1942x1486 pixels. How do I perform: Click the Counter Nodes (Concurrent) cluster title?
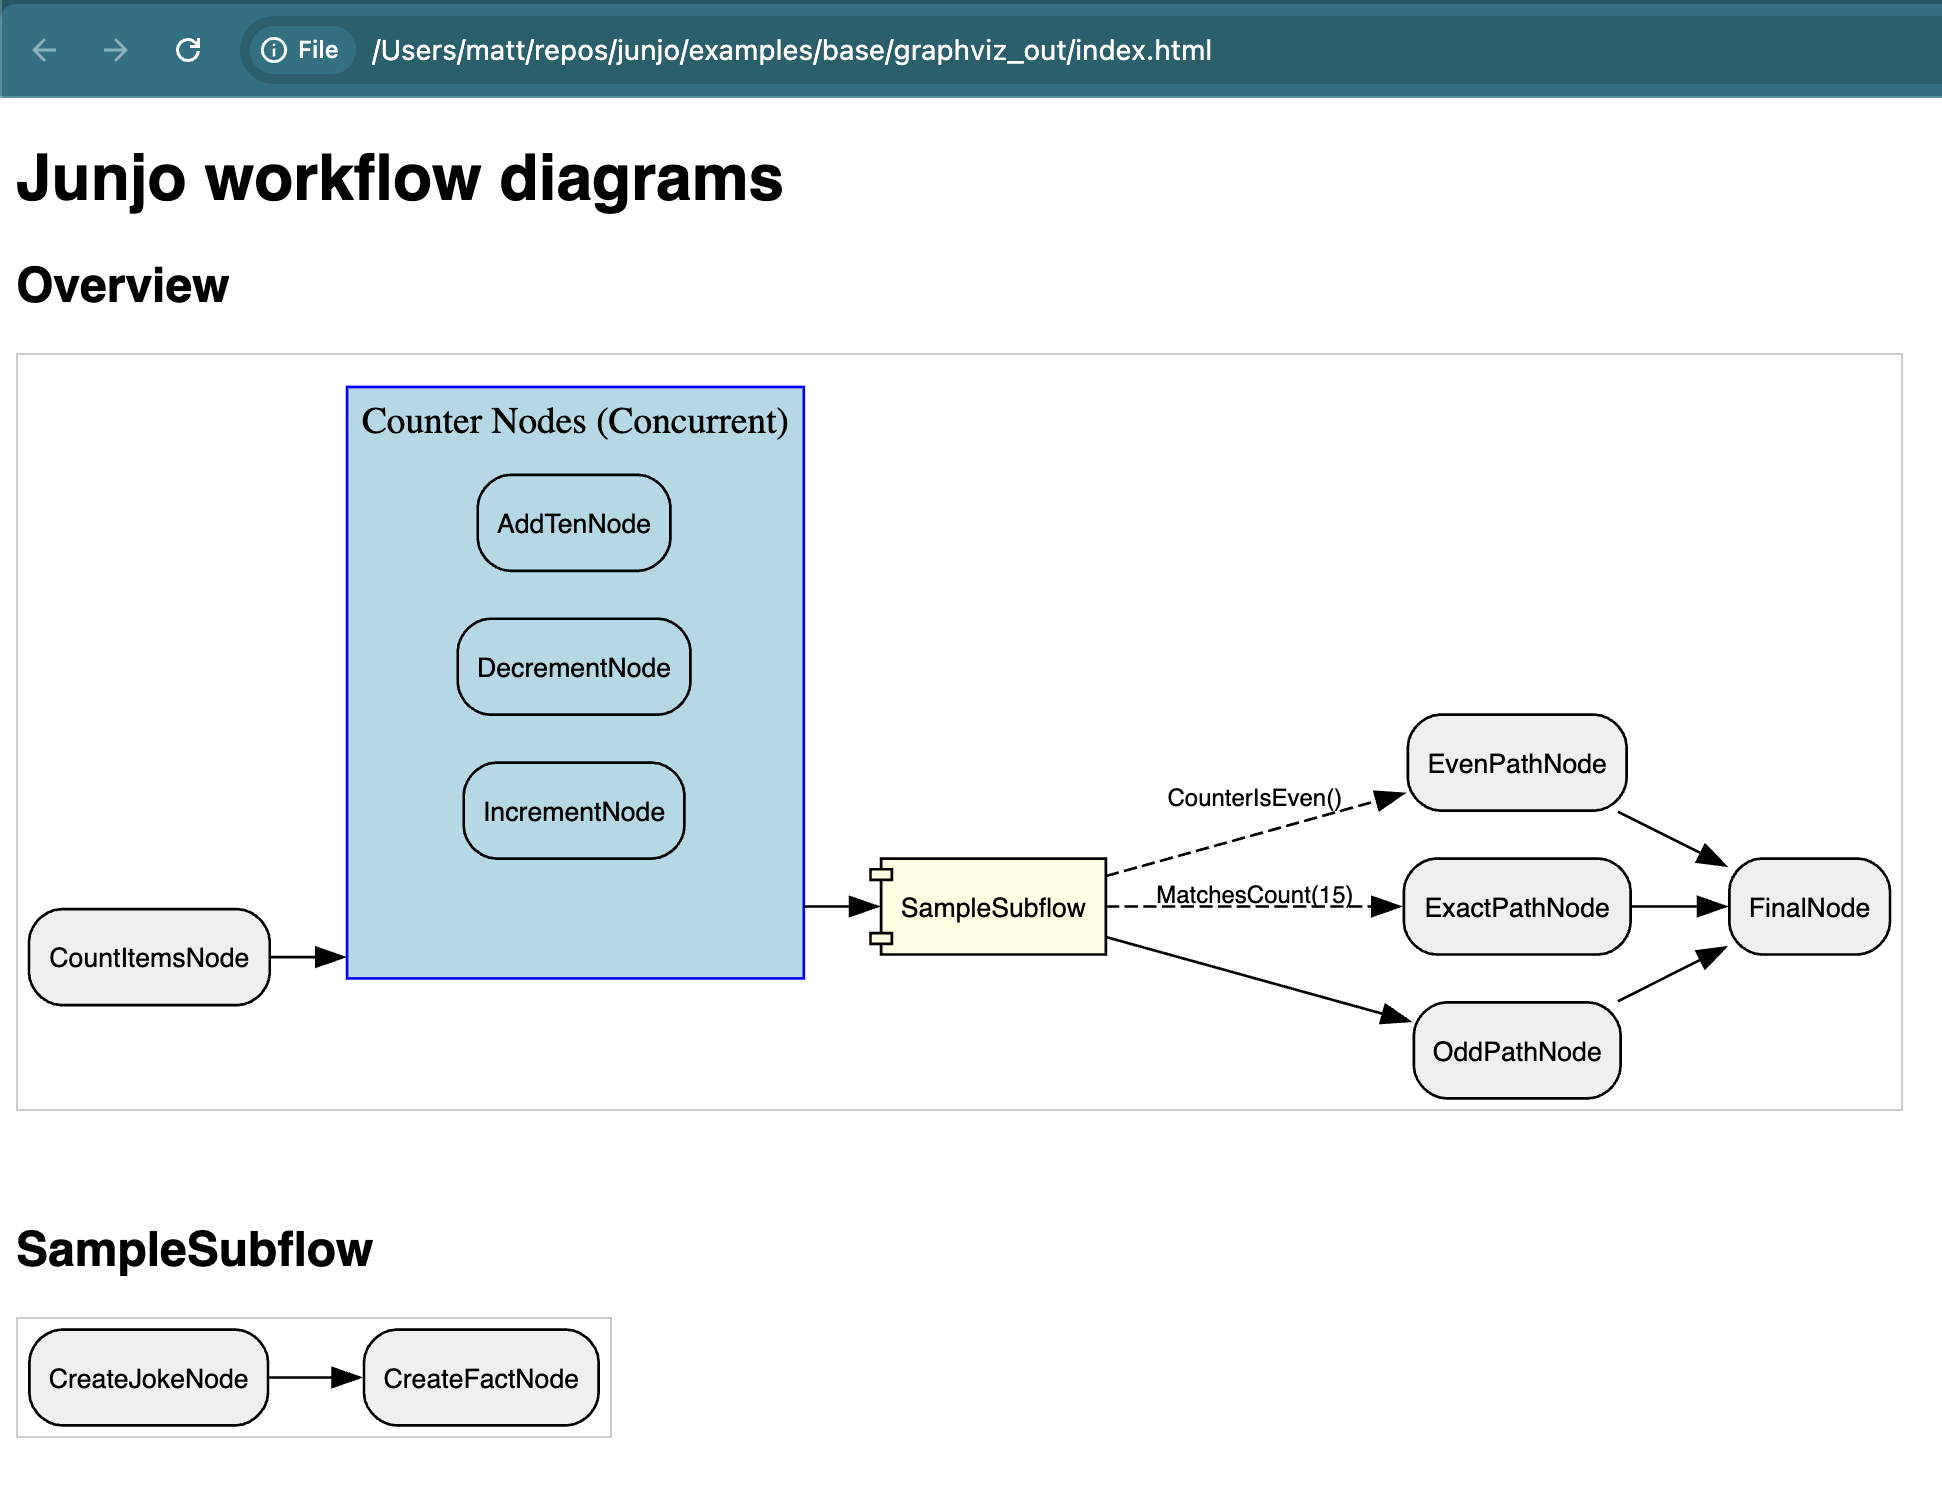coord(574,421)
